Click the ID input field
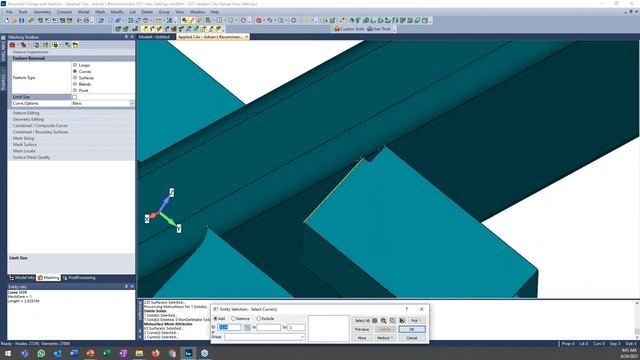Image resolution: width=640 pixels, height=360 pixels. click(x=229, y=327)
